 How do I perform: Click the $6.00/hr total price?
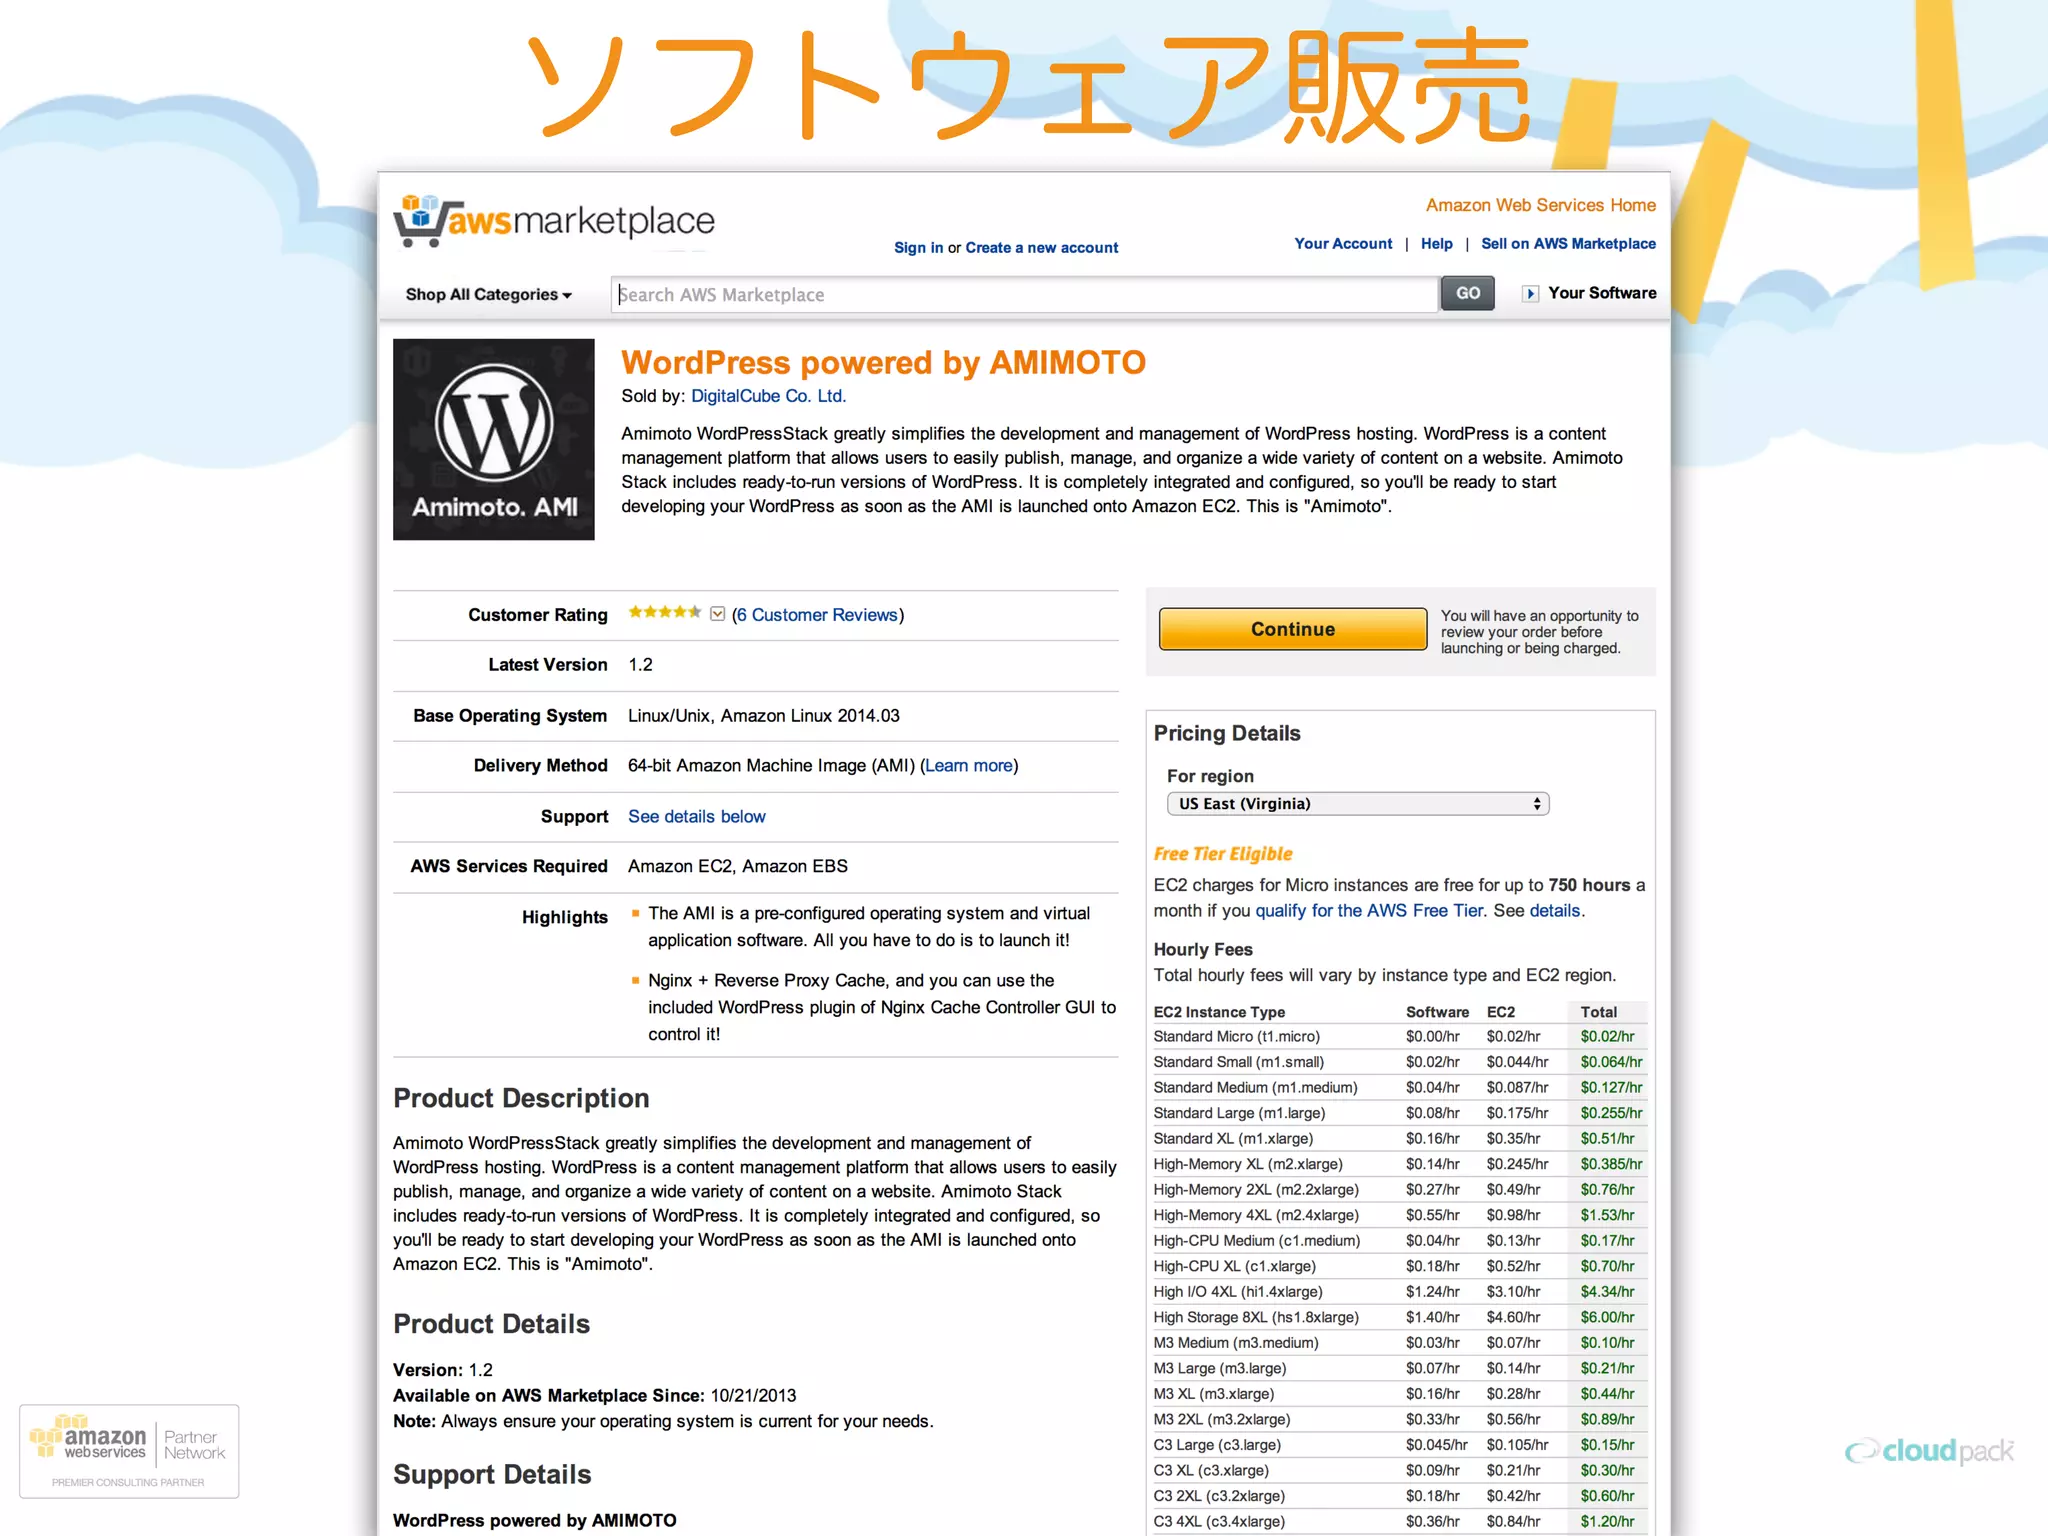tap(1607, 1318)
